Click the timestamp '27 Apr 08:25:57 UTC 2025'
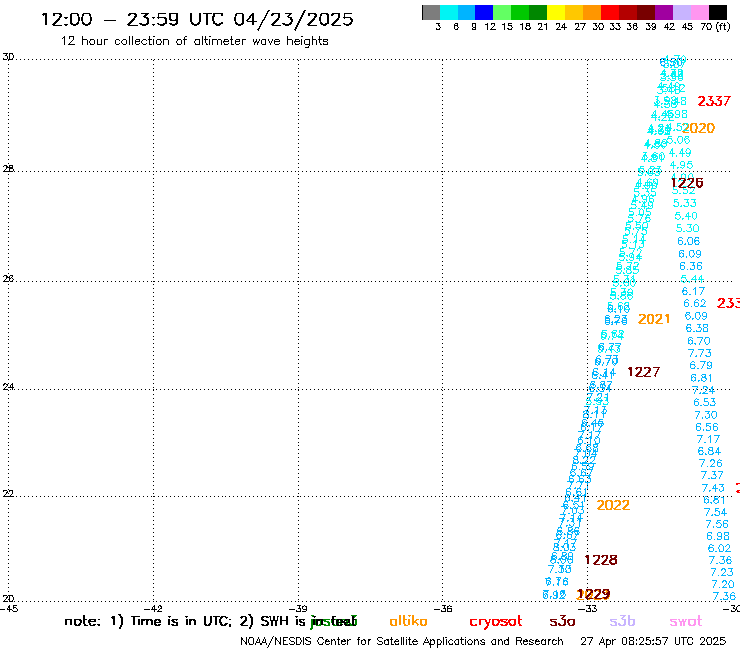 653,641
